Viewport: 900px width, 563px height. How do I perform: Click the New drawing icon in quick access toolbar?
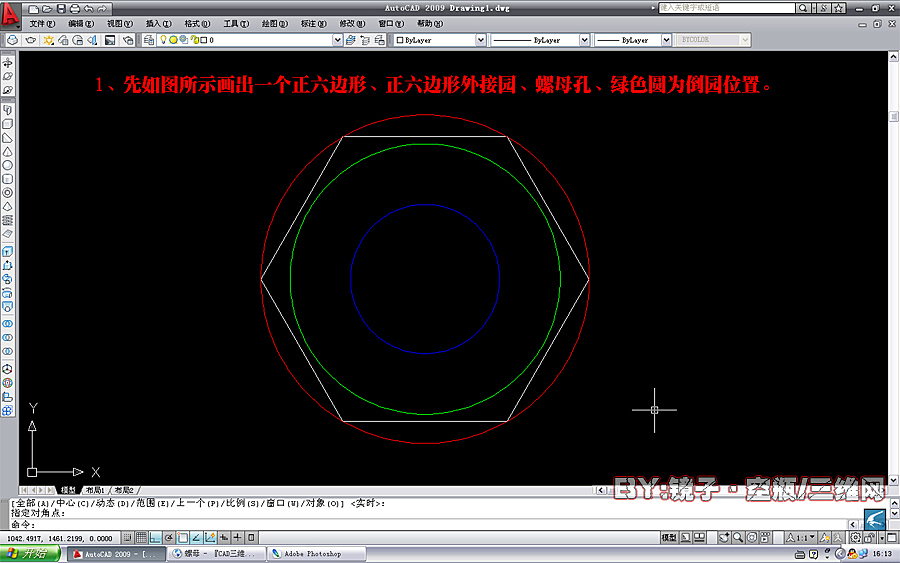coord(33,9)
